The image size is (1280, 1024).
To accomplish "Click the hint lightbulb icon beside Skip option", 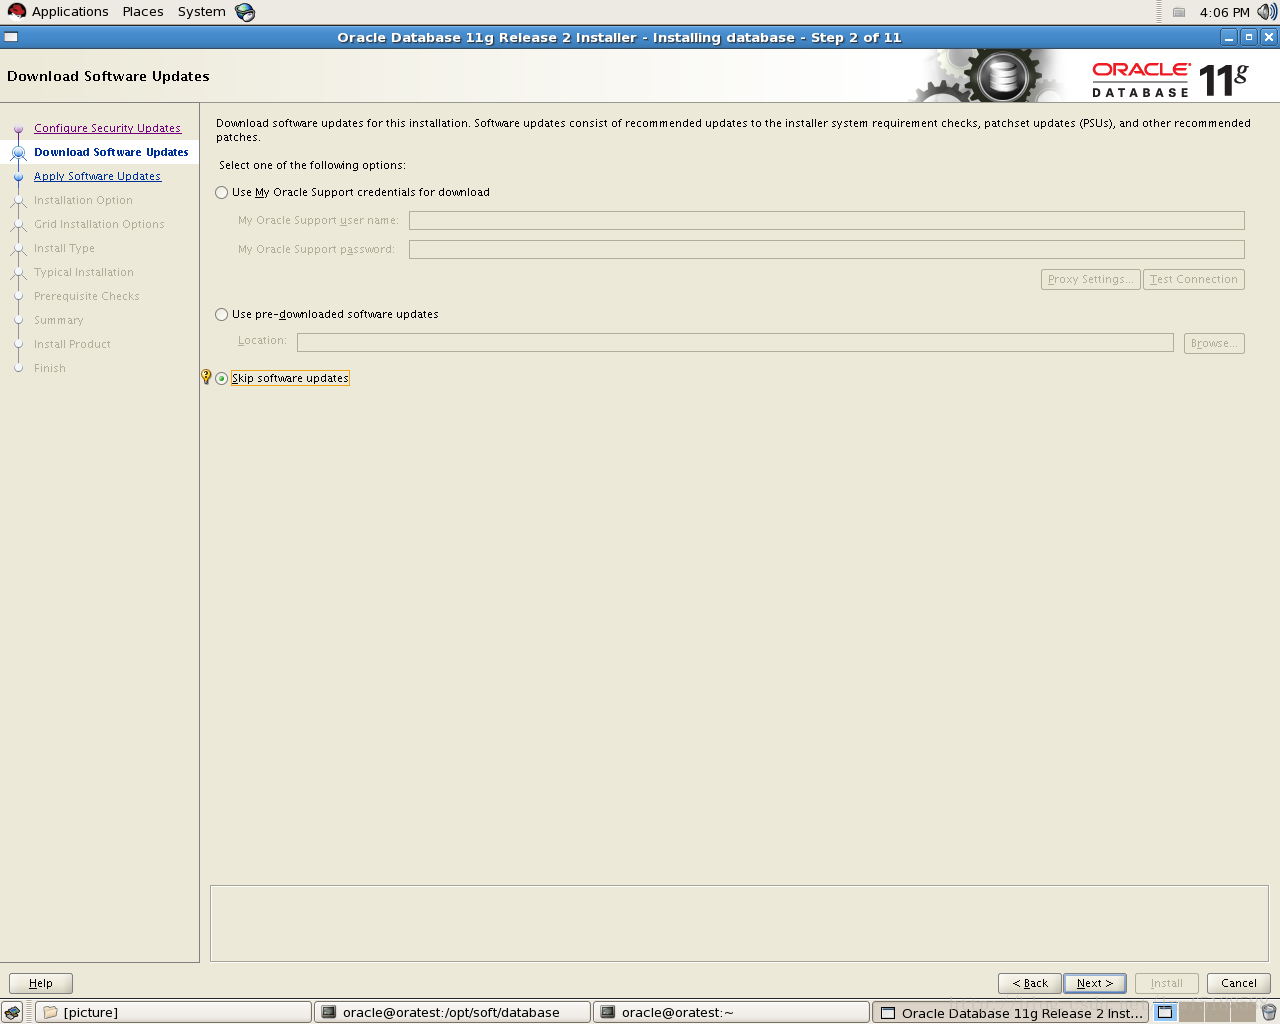I will click(x=206, y=377).
